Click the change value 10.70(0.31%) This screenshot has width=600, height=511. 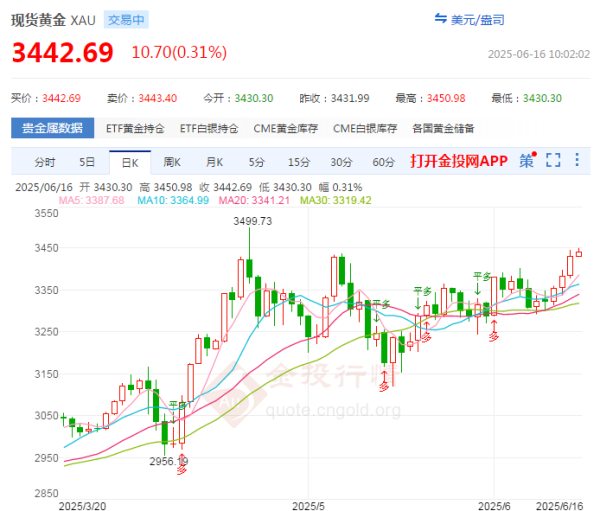pos(179,52)
